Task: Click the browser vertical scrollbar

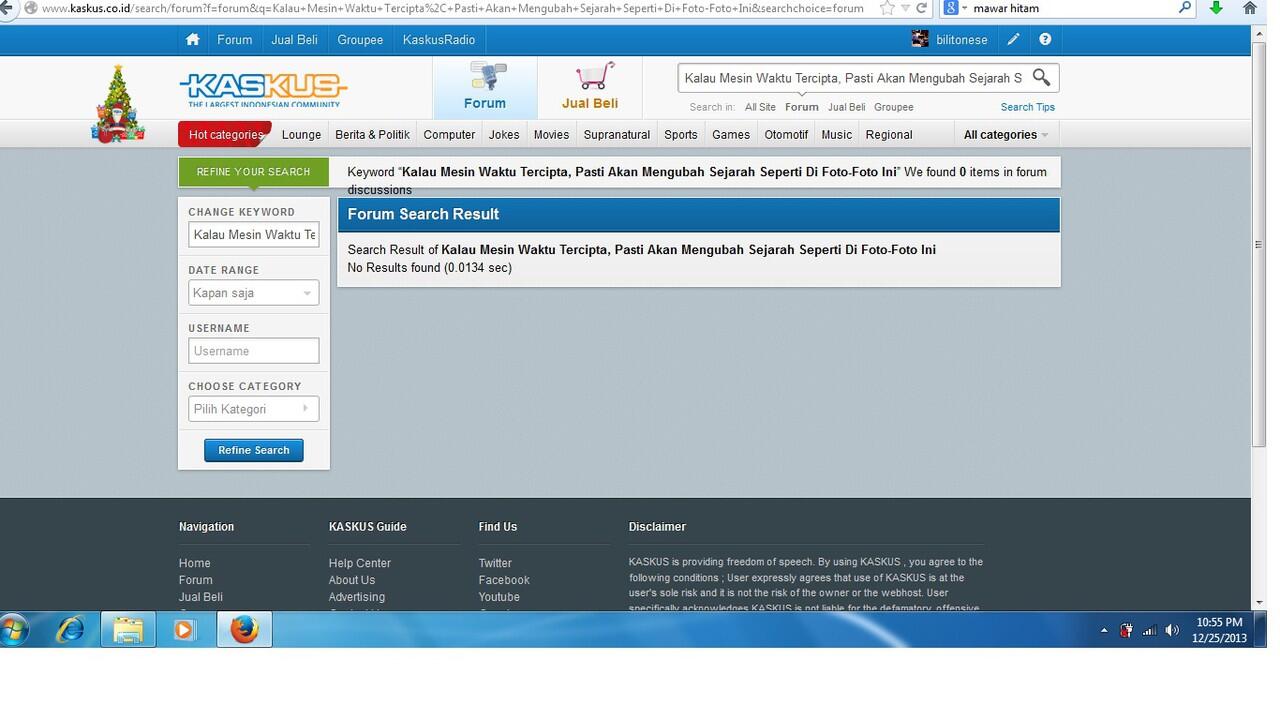Action: pyautogui.click(x=1259, y=243)
